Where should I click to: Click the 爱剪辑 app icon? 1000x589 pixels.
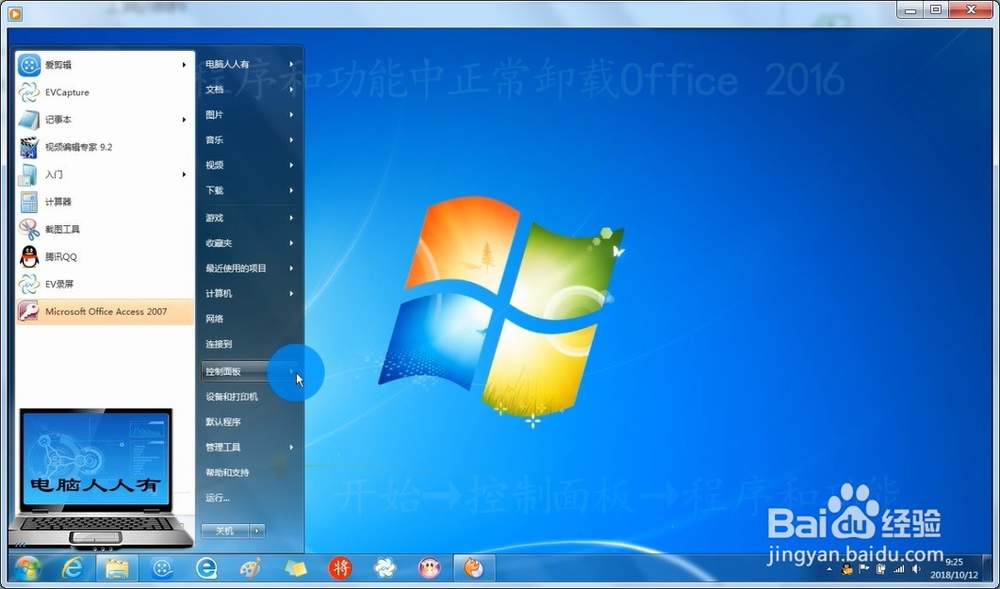click(29, 65)
